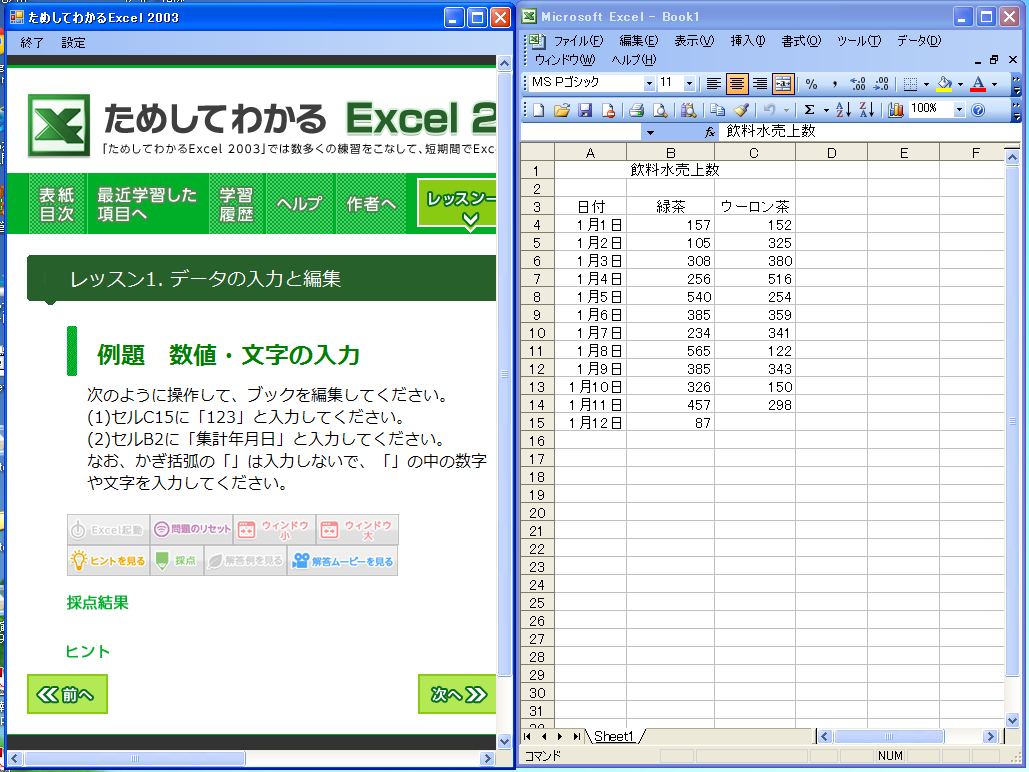This screenshot has width=1029, height=772.
Task: Select column D header in Excel
Action: 831,153
